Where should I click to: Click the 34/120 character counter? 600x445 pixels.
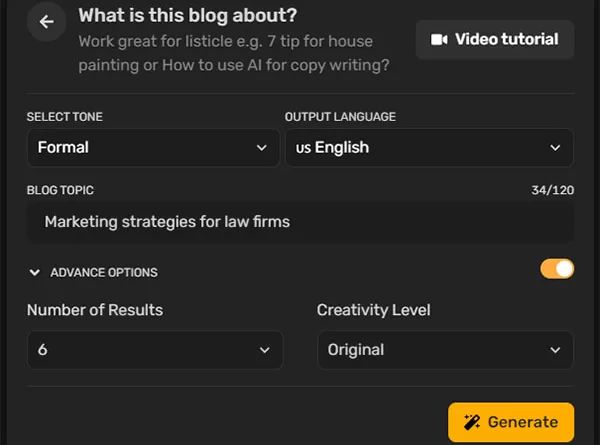pos(553,190)
